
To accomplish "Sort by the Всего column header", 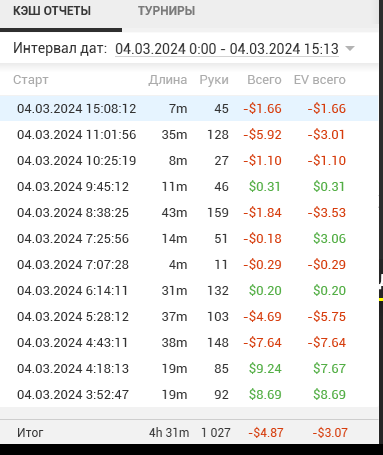I will 264,80.
